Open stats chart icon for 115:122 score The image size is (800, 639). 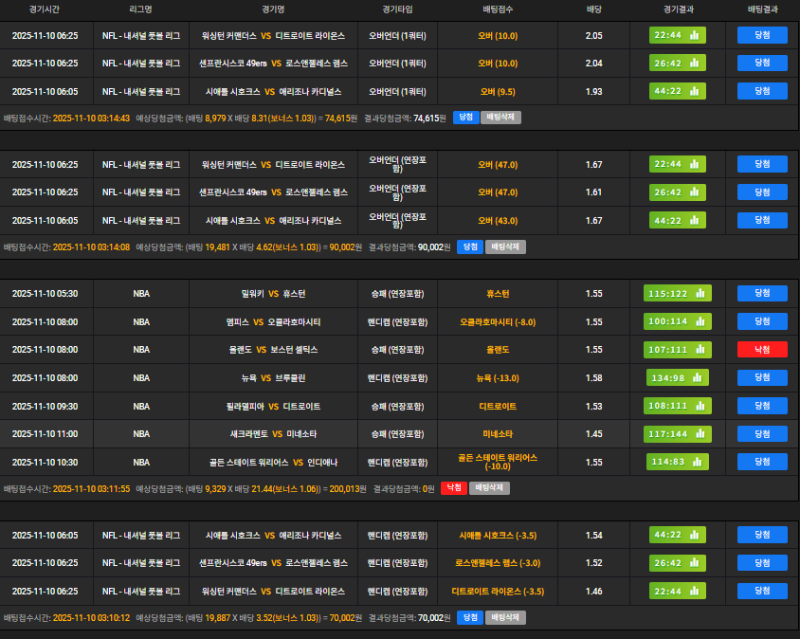click(697, 294)
